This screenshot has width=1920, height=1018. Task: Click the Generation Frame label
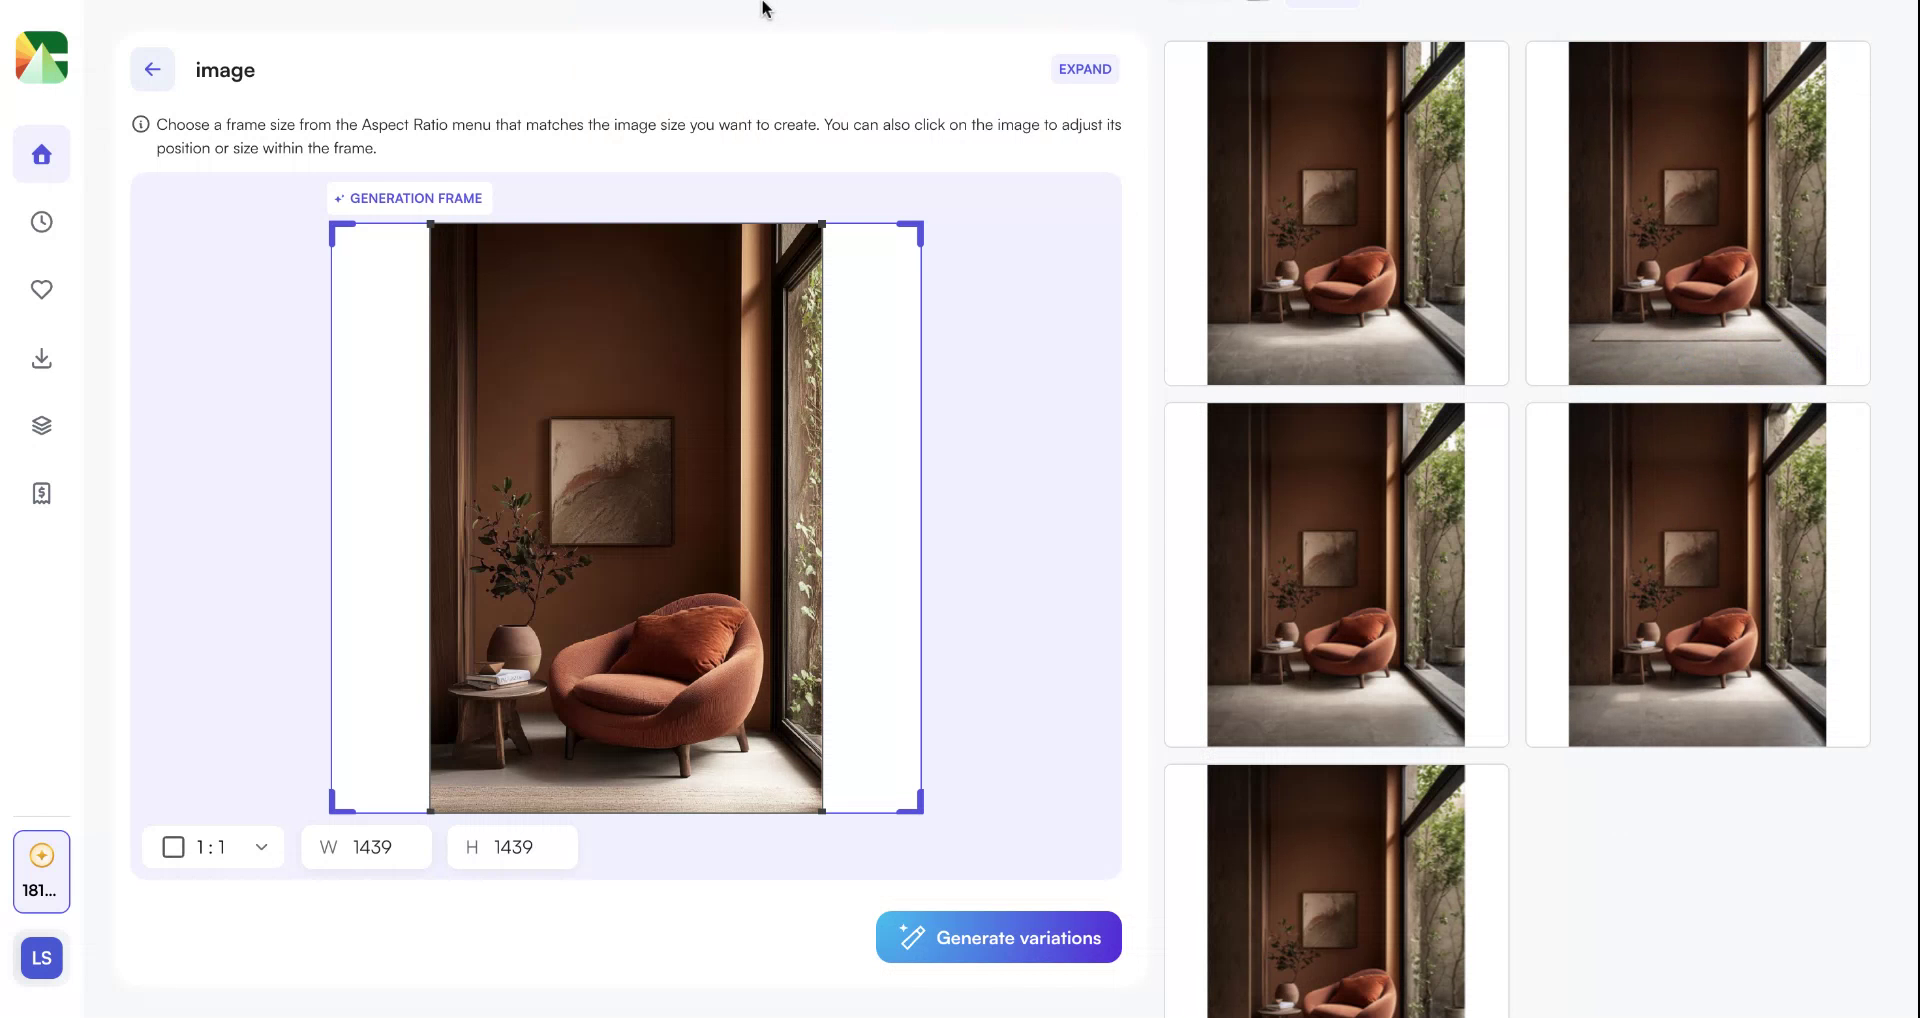(408, 197)
